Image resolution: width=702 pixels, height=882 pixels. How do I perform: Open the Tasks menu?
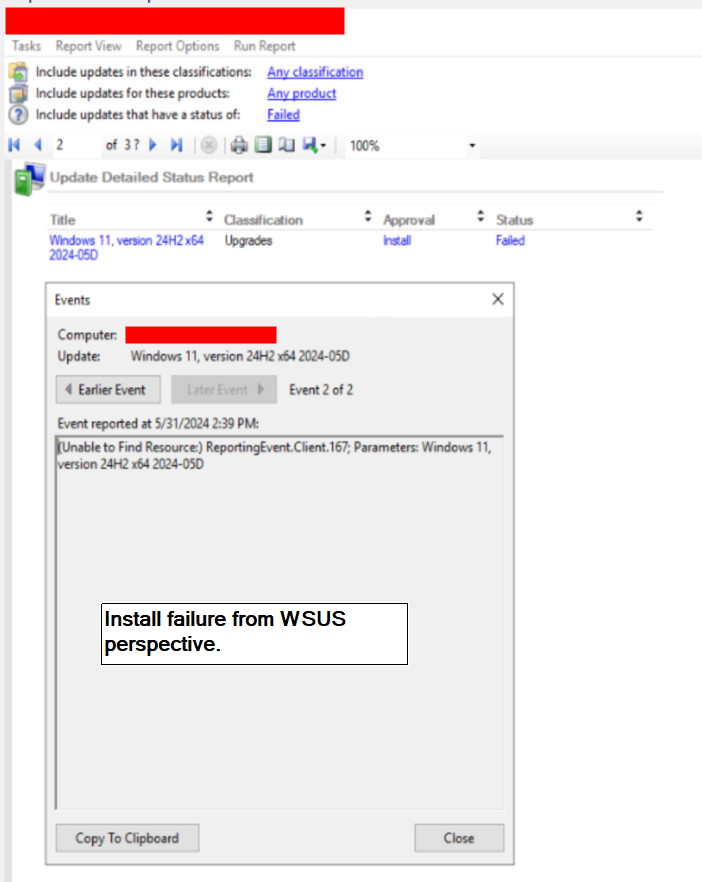(x=26, y=46)
